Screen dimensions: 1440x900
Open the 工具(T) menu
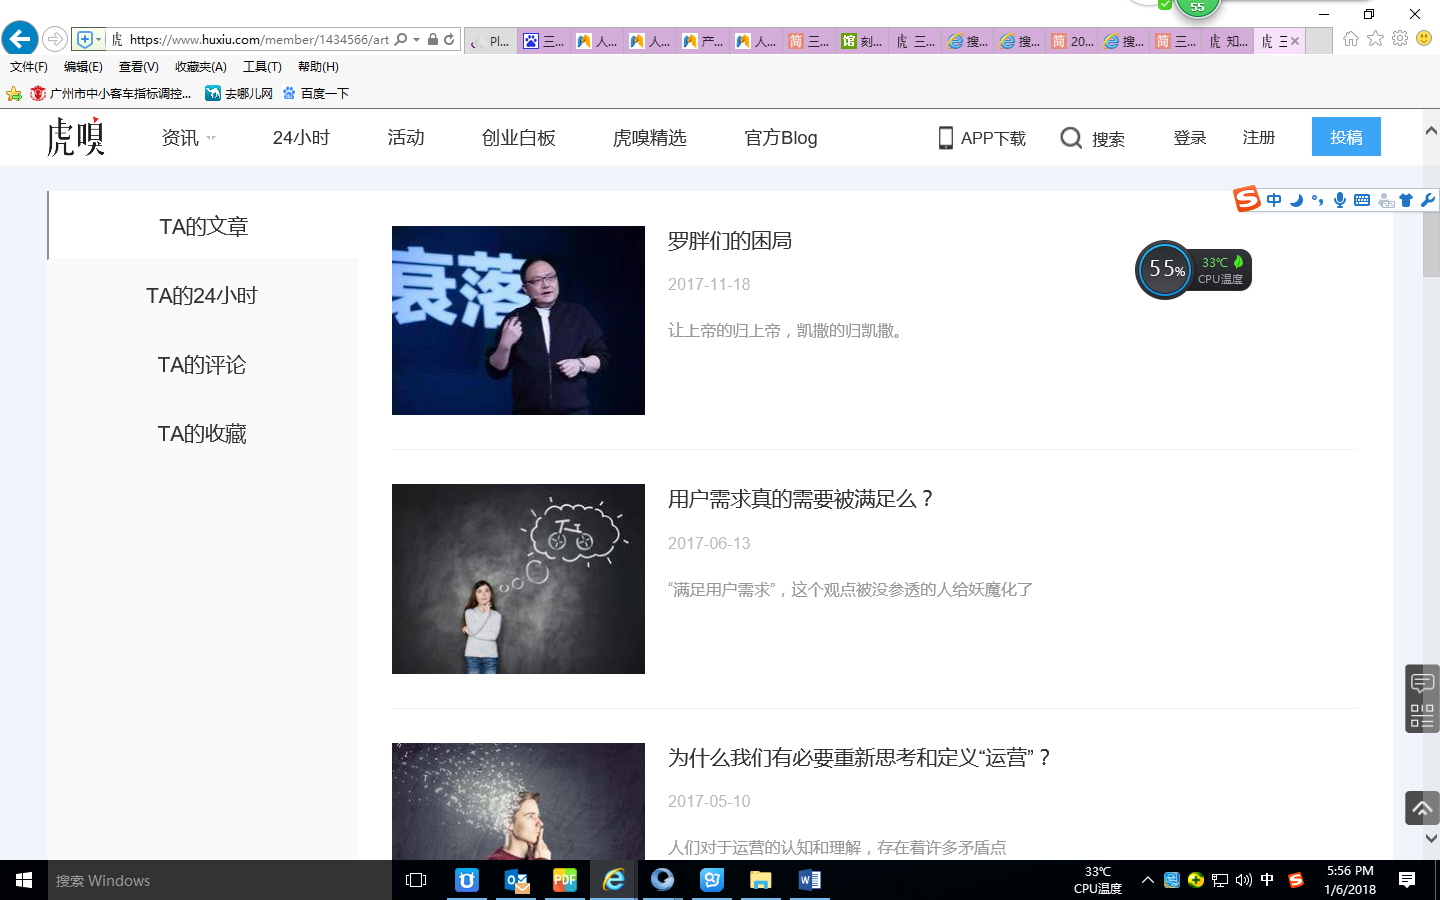(262, 67)
